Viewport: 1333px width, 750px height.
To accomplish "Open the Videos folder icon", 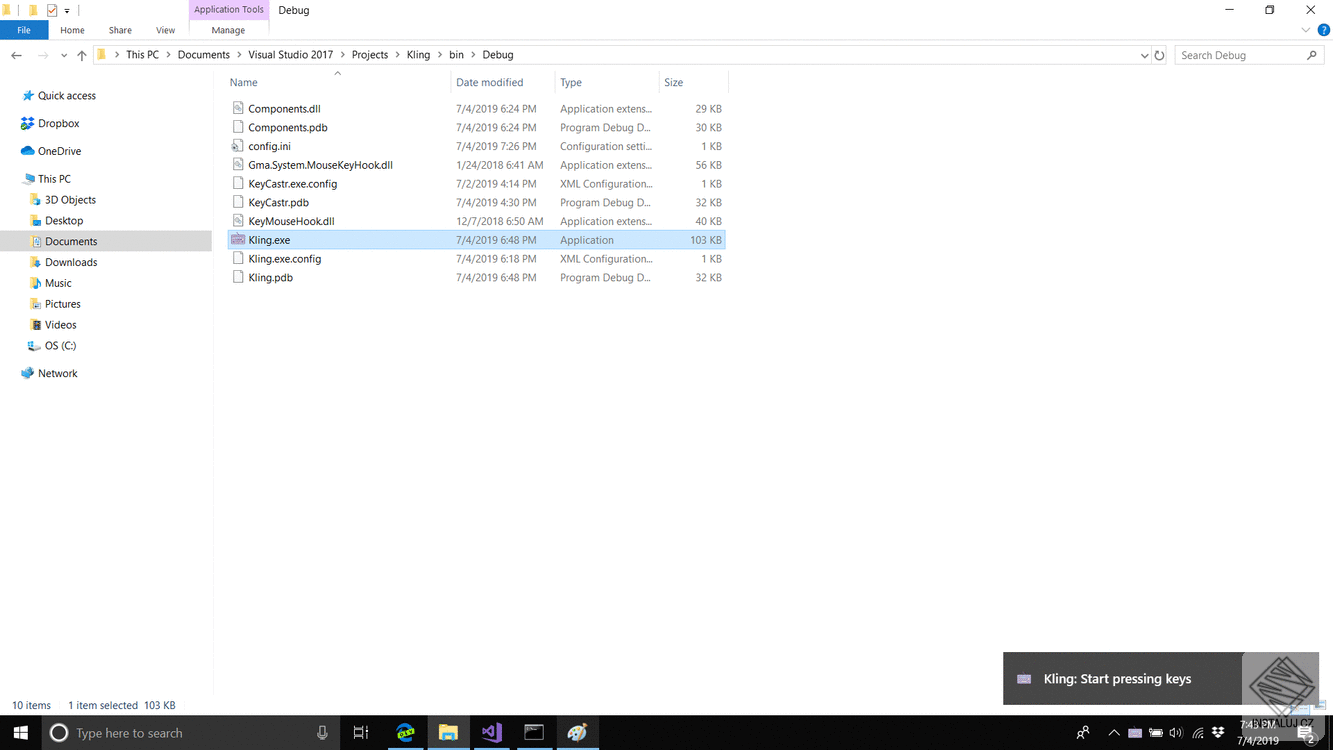I will click(x=36, y=325).
